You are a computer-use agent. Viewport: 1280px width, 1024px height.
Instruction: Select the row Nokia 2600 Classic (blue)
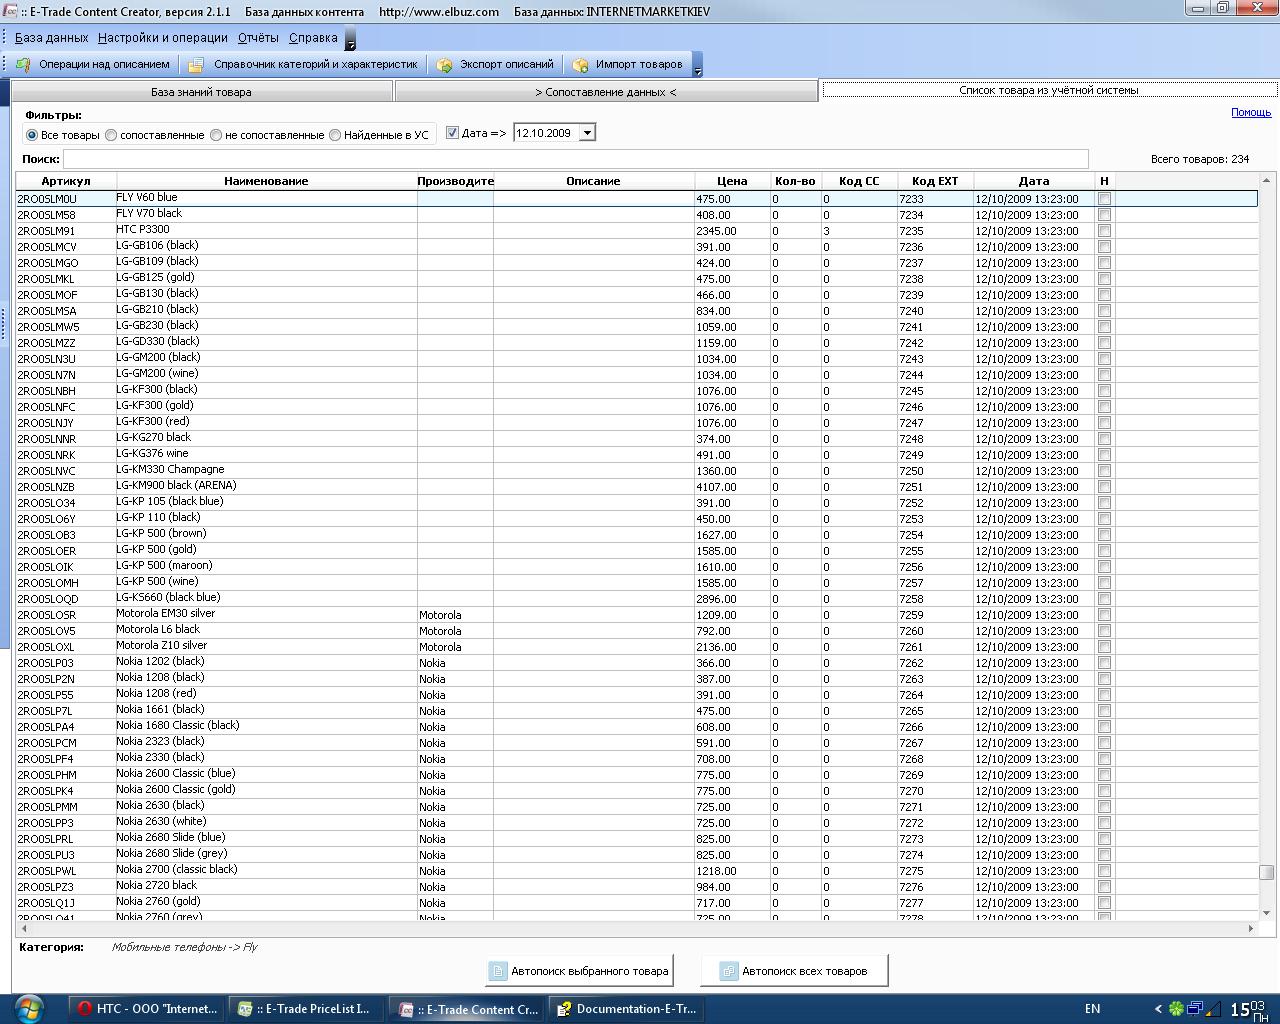coord(636,775)
